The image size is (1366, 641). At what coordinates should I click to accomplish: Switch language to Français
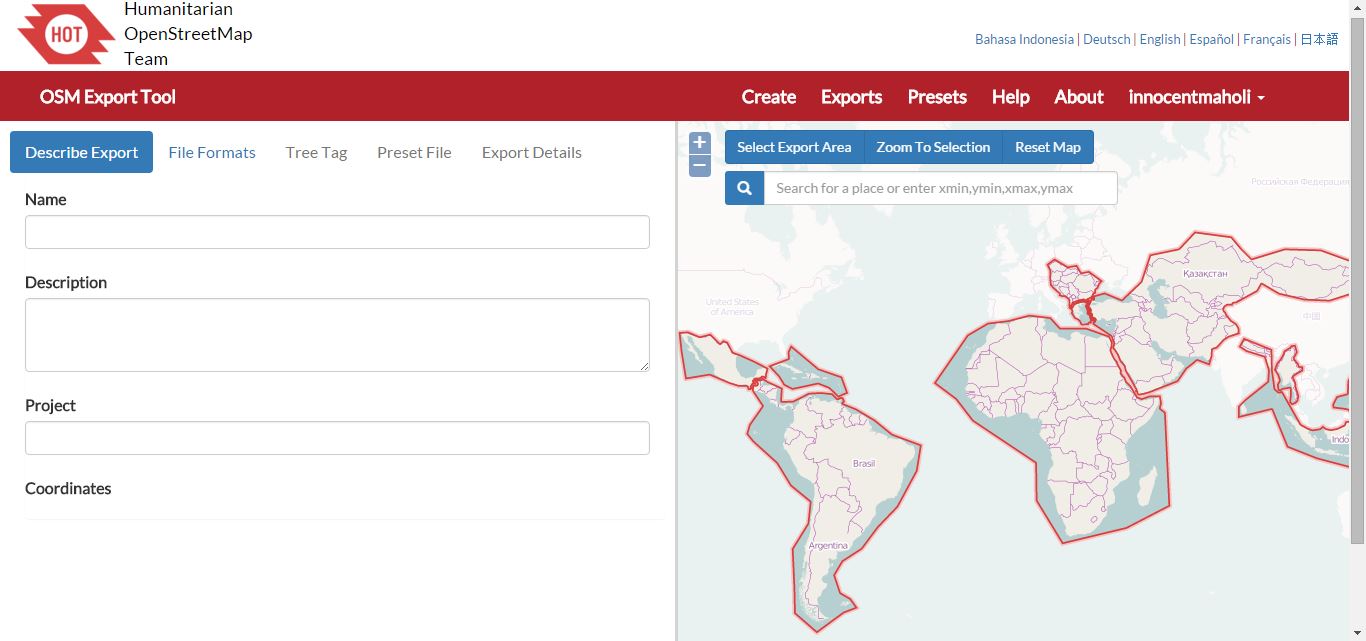pyautogui.click(x=1267, y=39)
